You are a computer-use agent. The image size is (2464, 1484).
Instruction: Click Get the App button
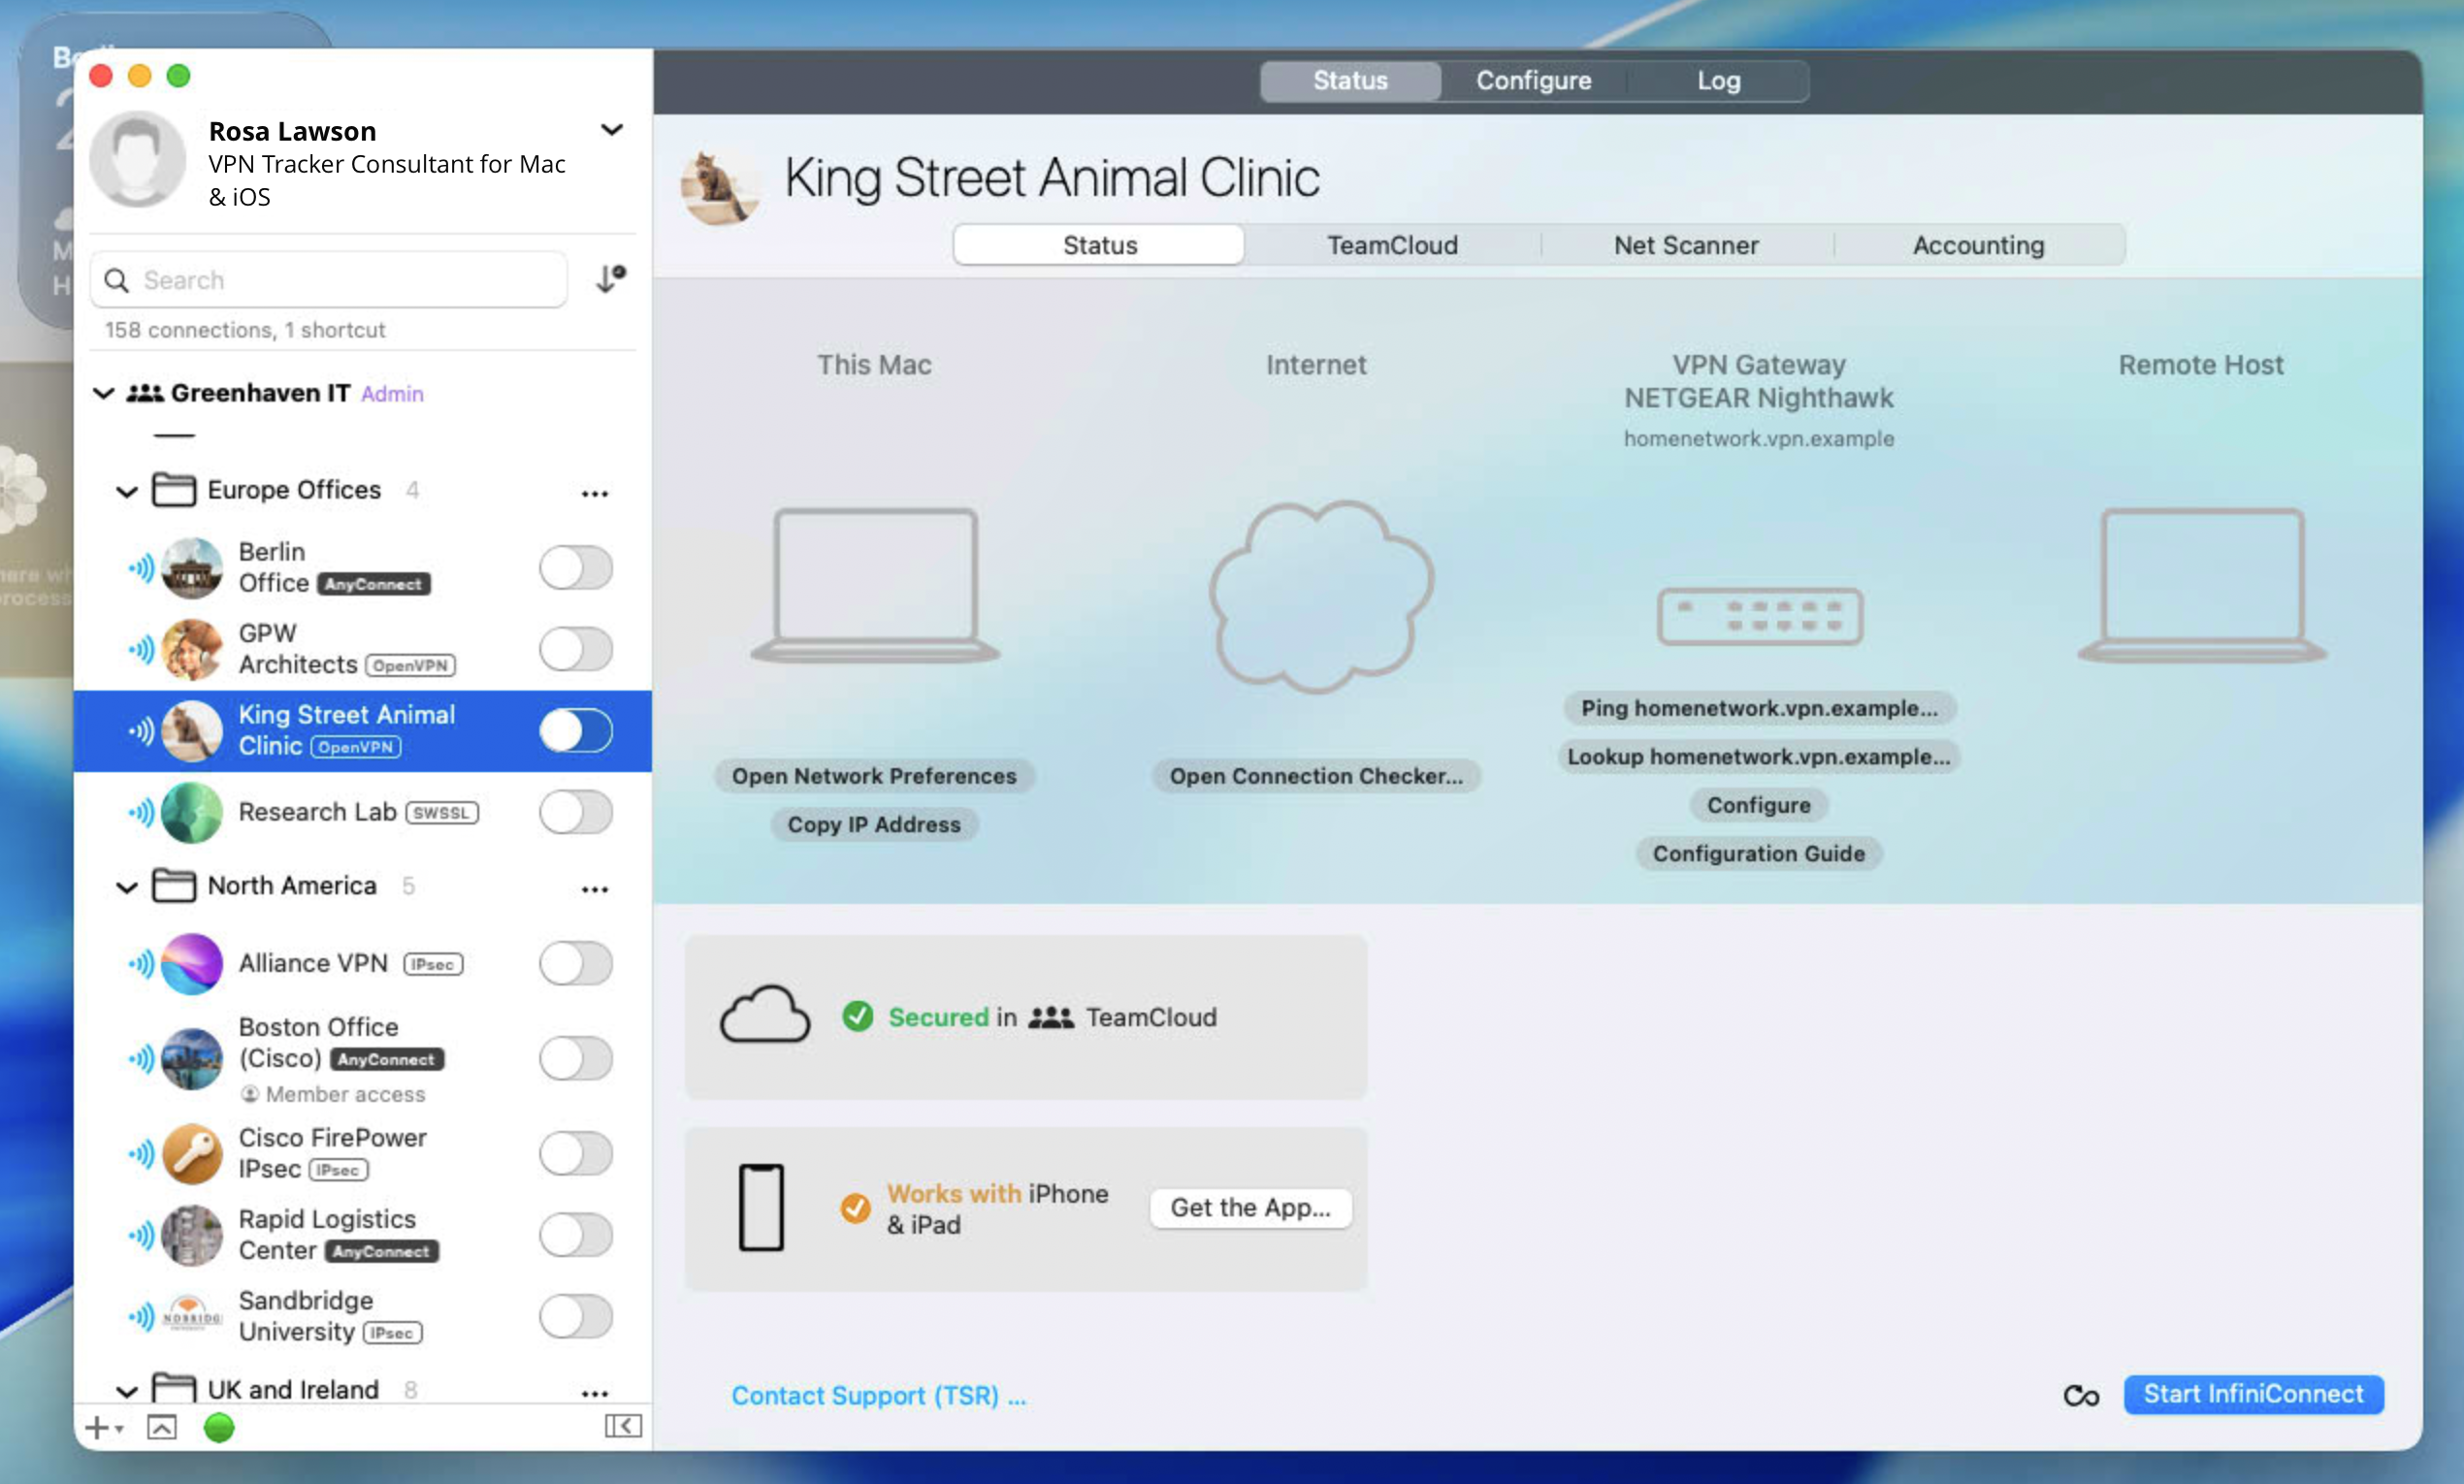1250,1208
